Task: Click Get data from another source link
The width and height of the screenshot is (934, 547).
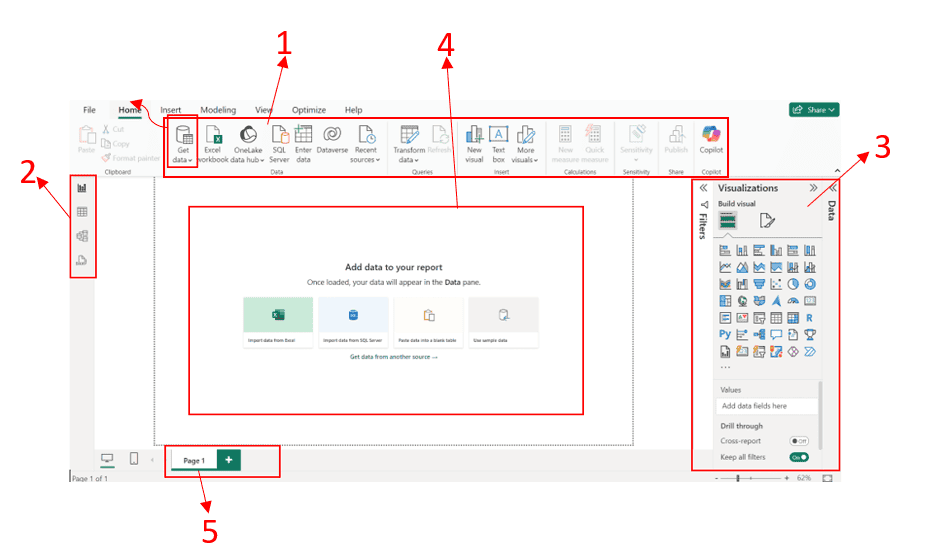Action: [393, 356]
